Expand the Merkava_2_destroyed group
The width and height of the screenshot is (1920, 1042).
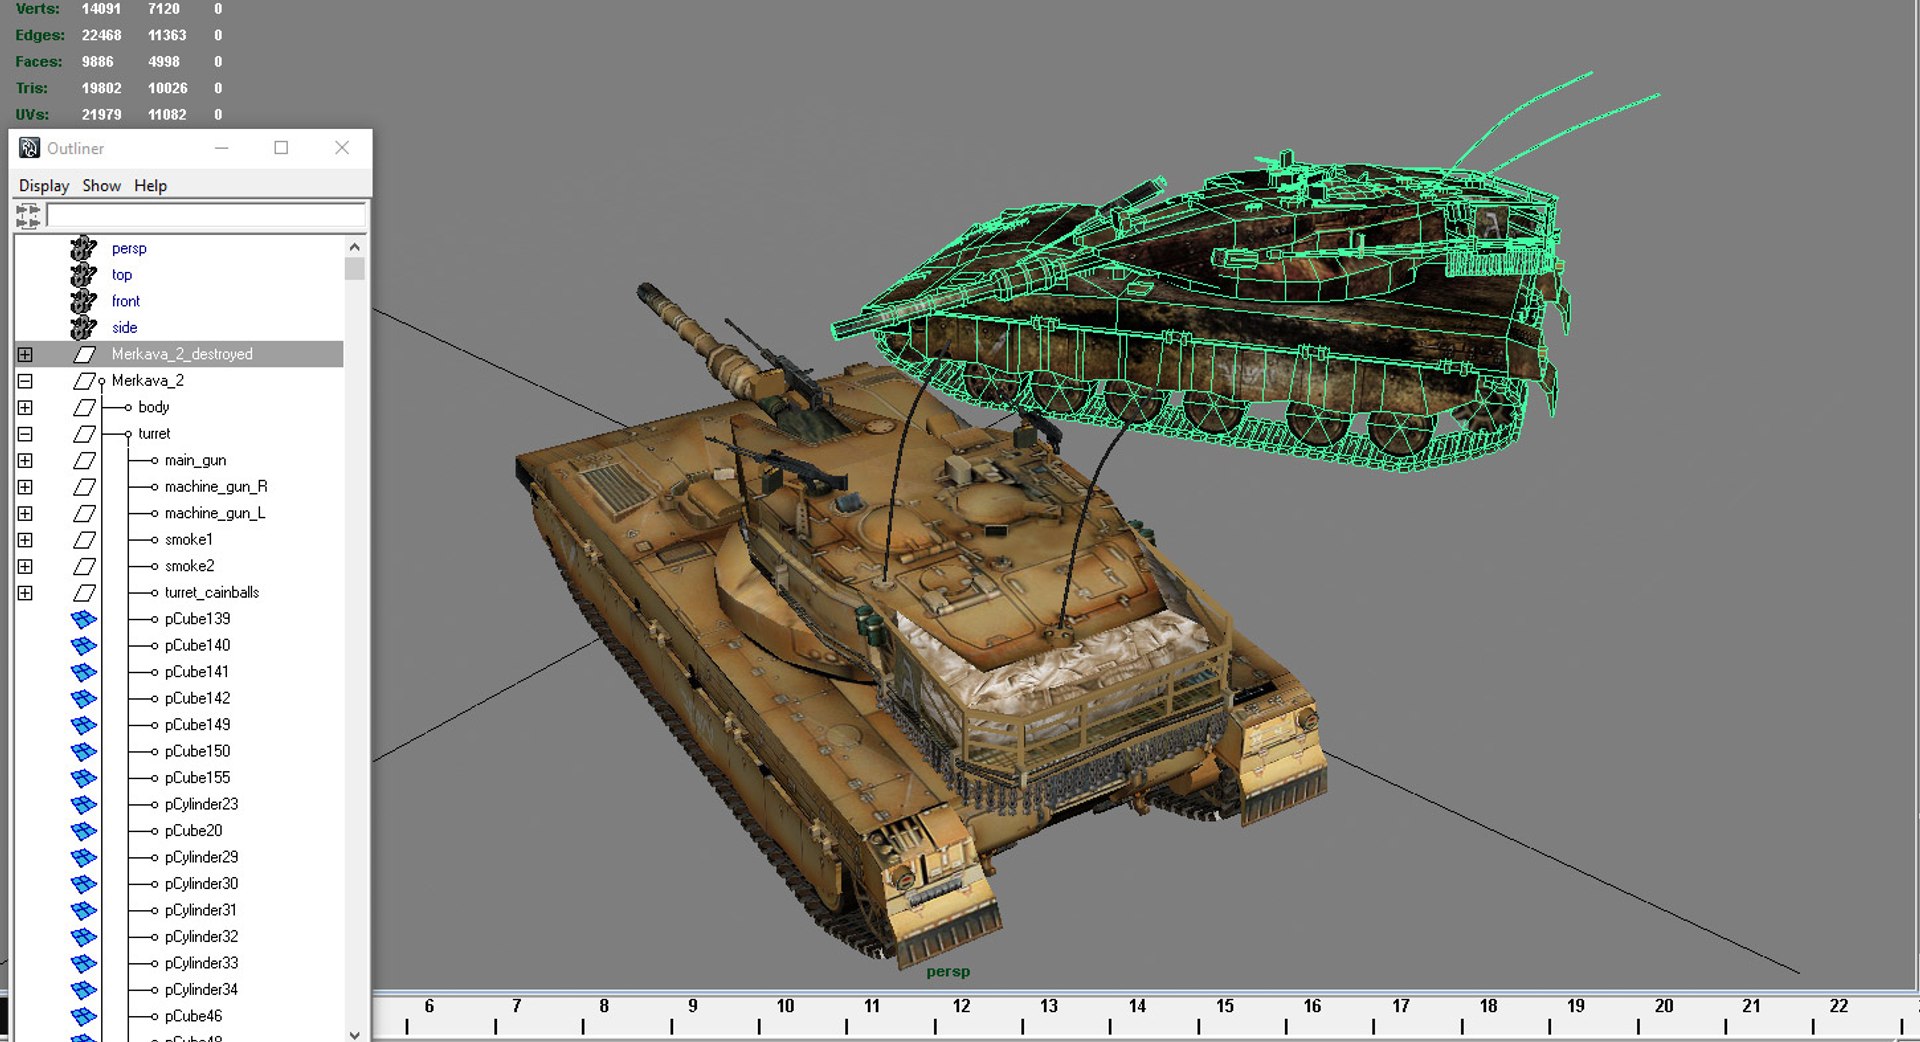pos(25,354)
